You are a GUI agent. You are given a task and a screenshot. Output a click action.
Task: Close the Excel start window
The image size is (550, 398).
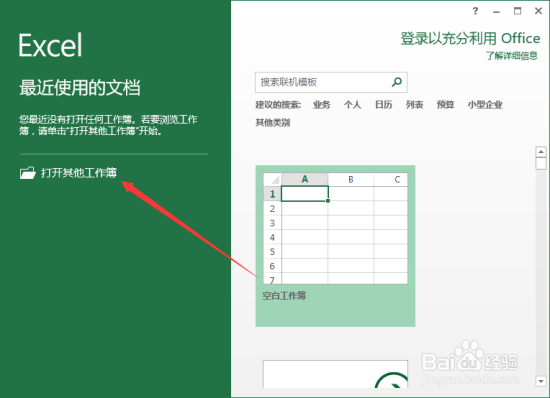(538, 11)
